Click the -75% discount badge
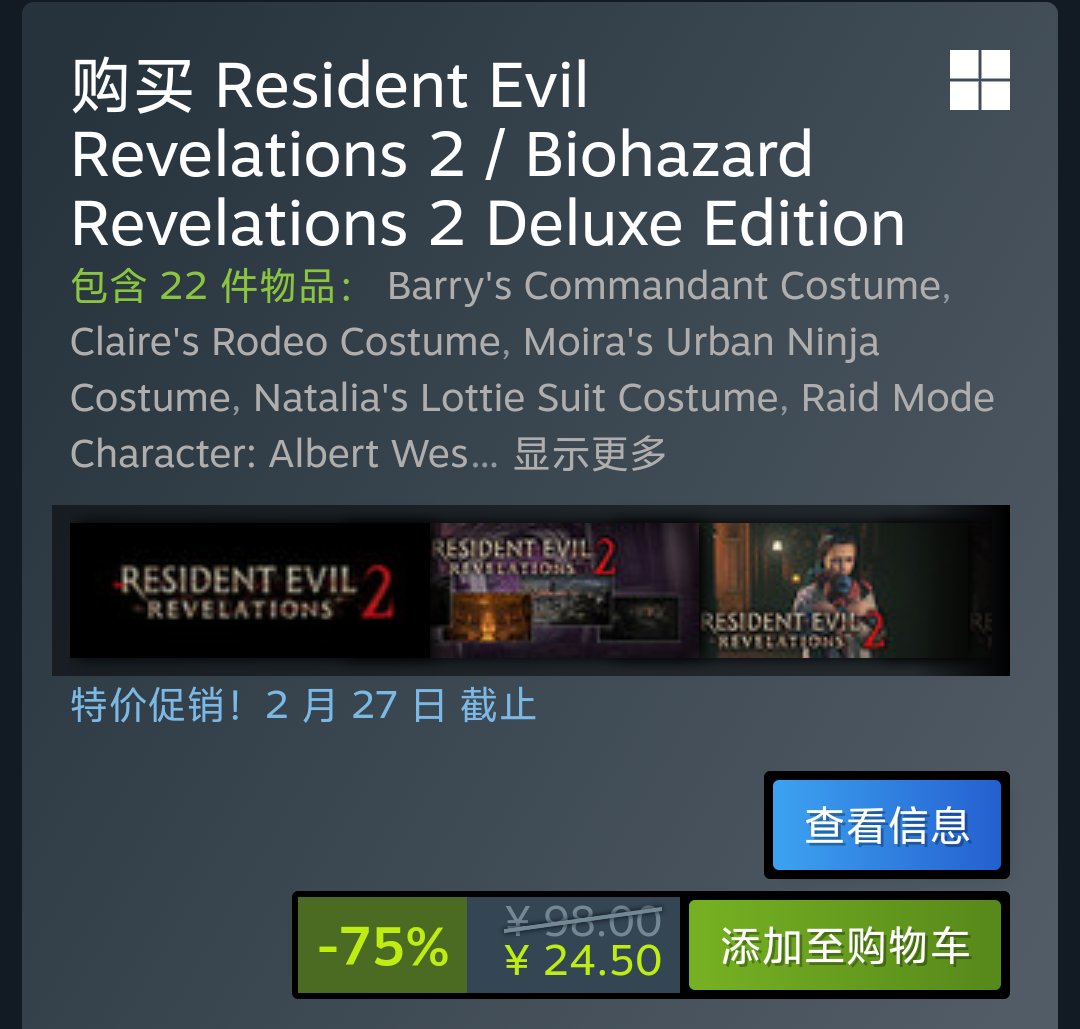Viewport: 1080px width, 1029px height. (x=382, y=945)
